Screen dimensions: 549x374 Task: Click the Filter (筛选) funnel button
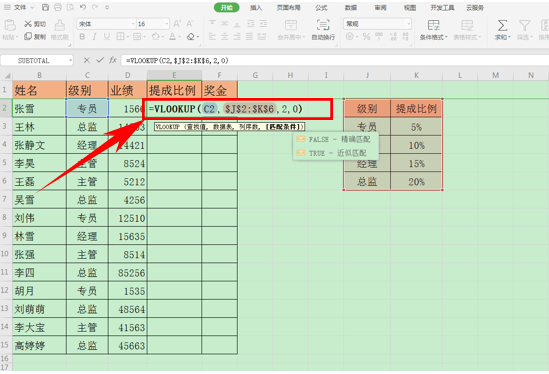pos(524,30)
